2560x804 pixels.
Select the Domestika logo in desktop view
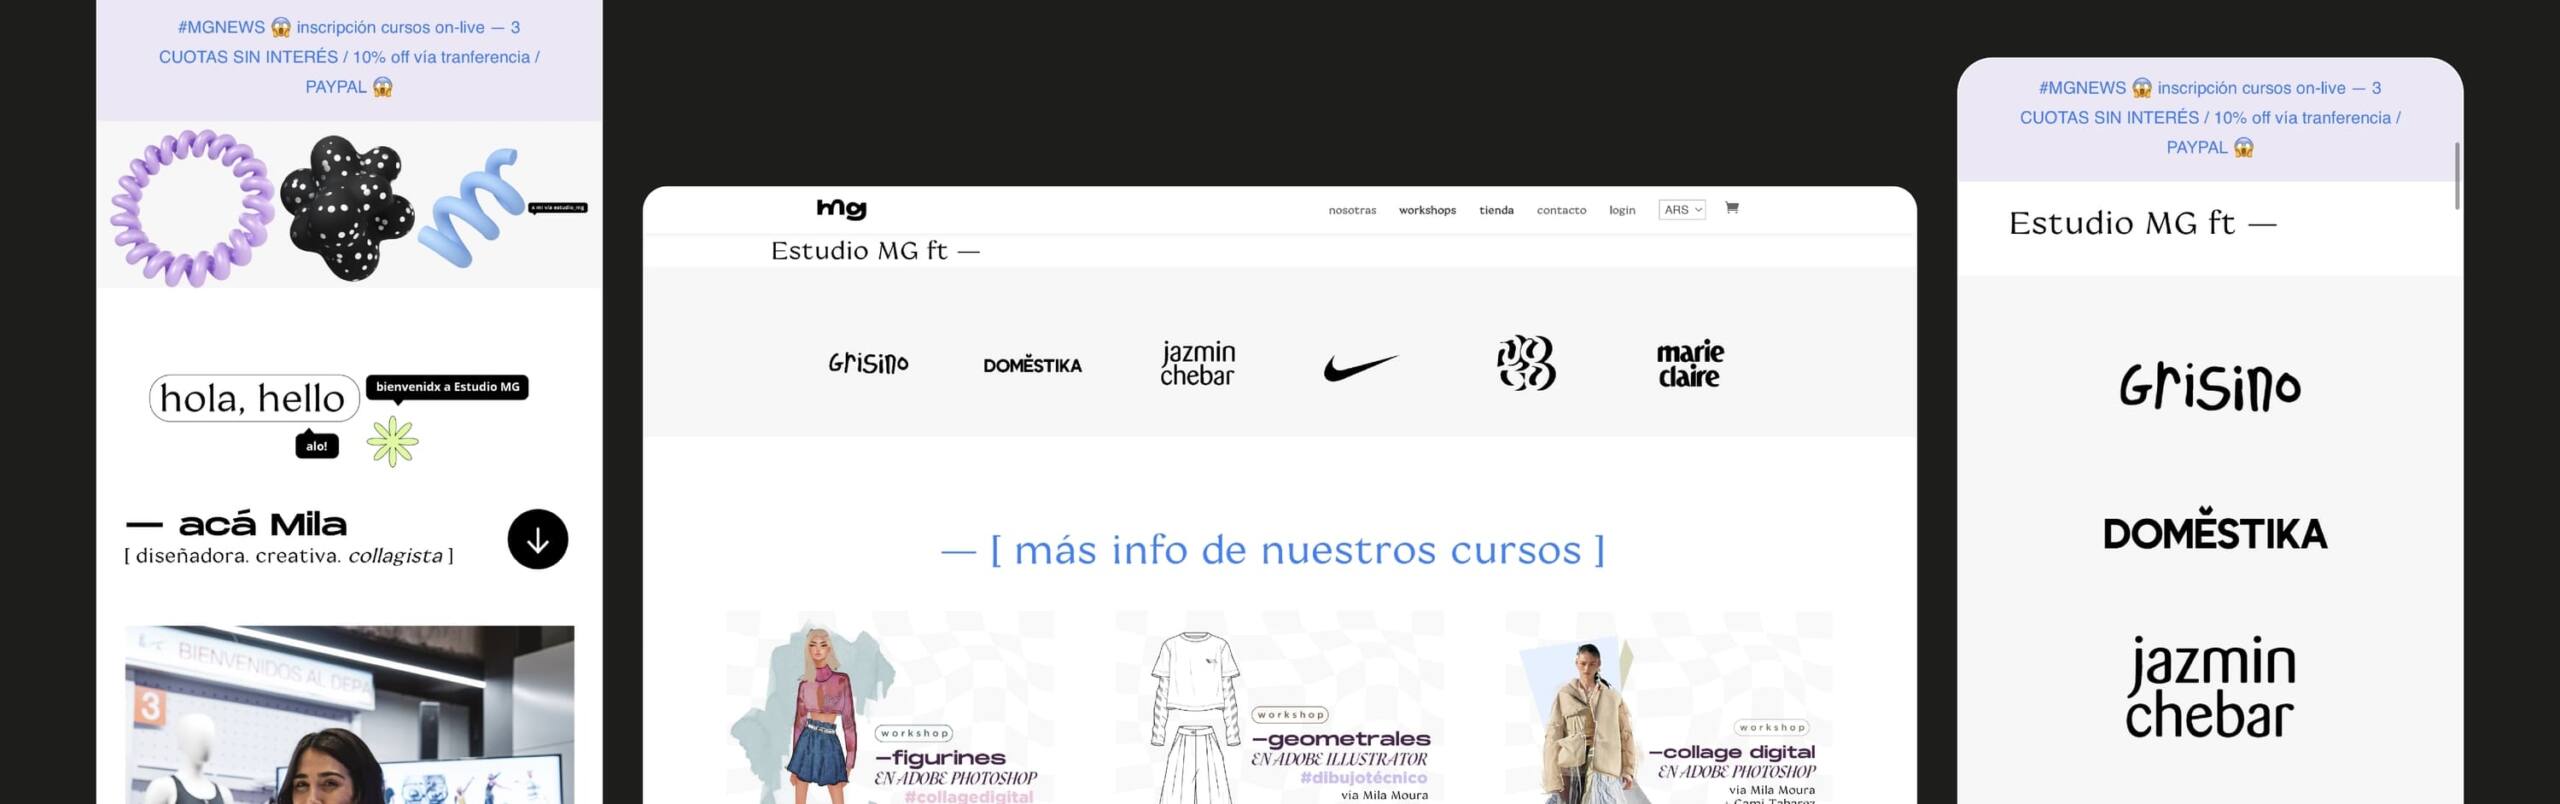(x=1032, y=365)
